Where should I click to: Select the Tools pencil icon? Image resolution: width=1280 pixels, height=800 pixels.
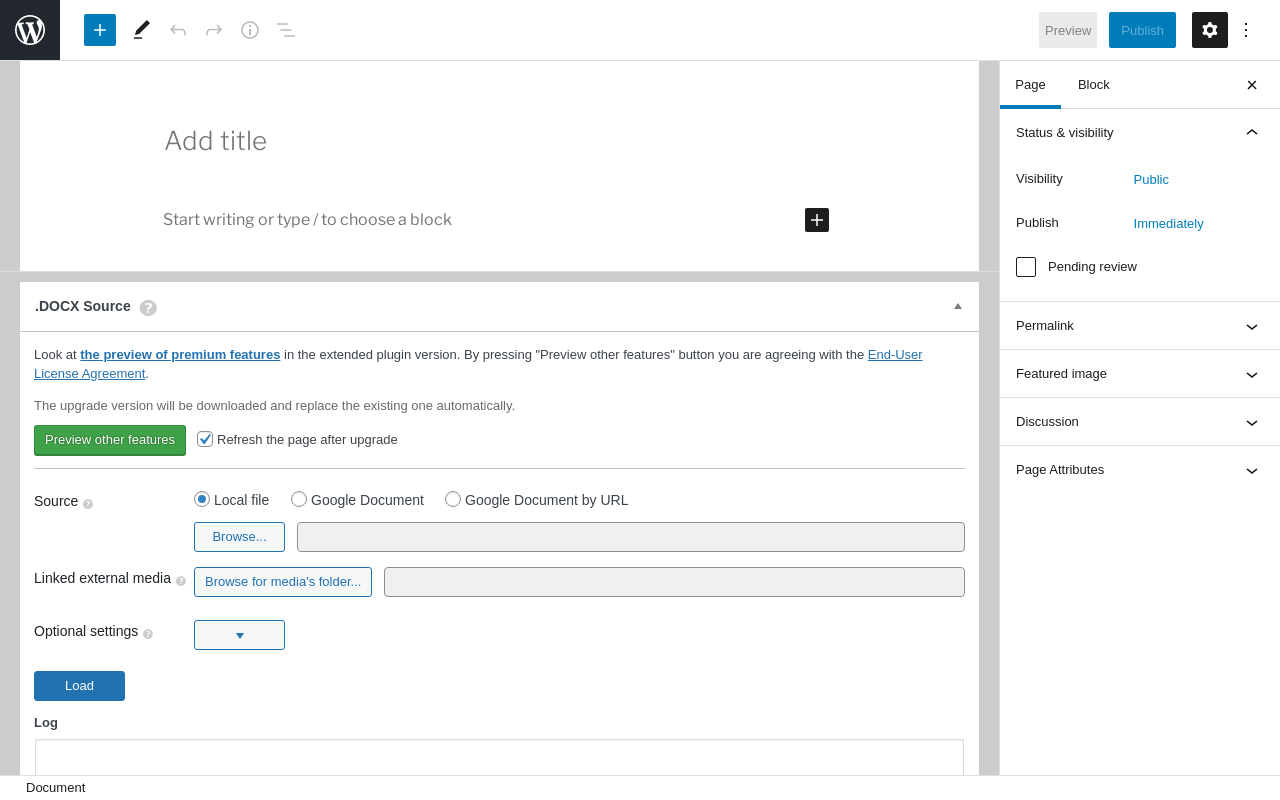tap(142, 30)
